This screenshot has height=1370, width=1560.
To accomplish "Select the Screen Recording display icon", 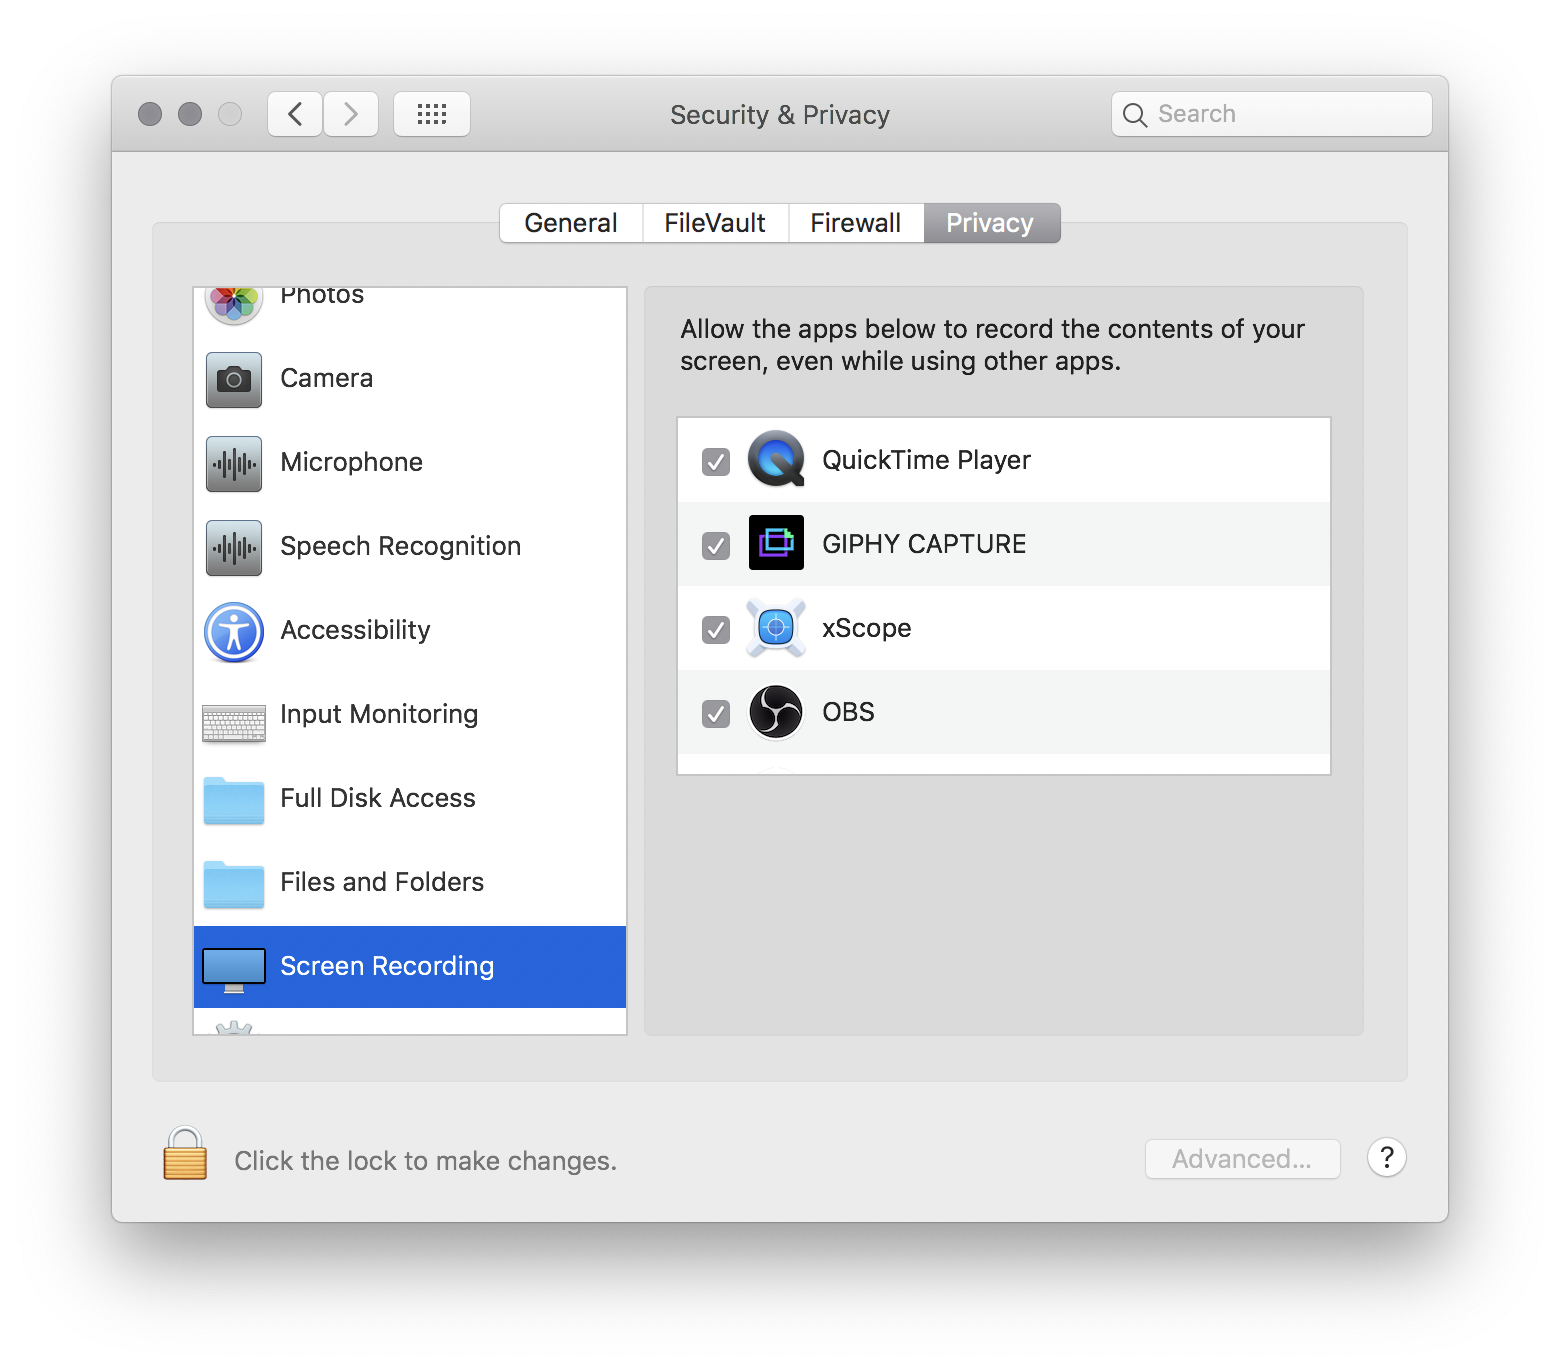I will (x=233, y=967).
